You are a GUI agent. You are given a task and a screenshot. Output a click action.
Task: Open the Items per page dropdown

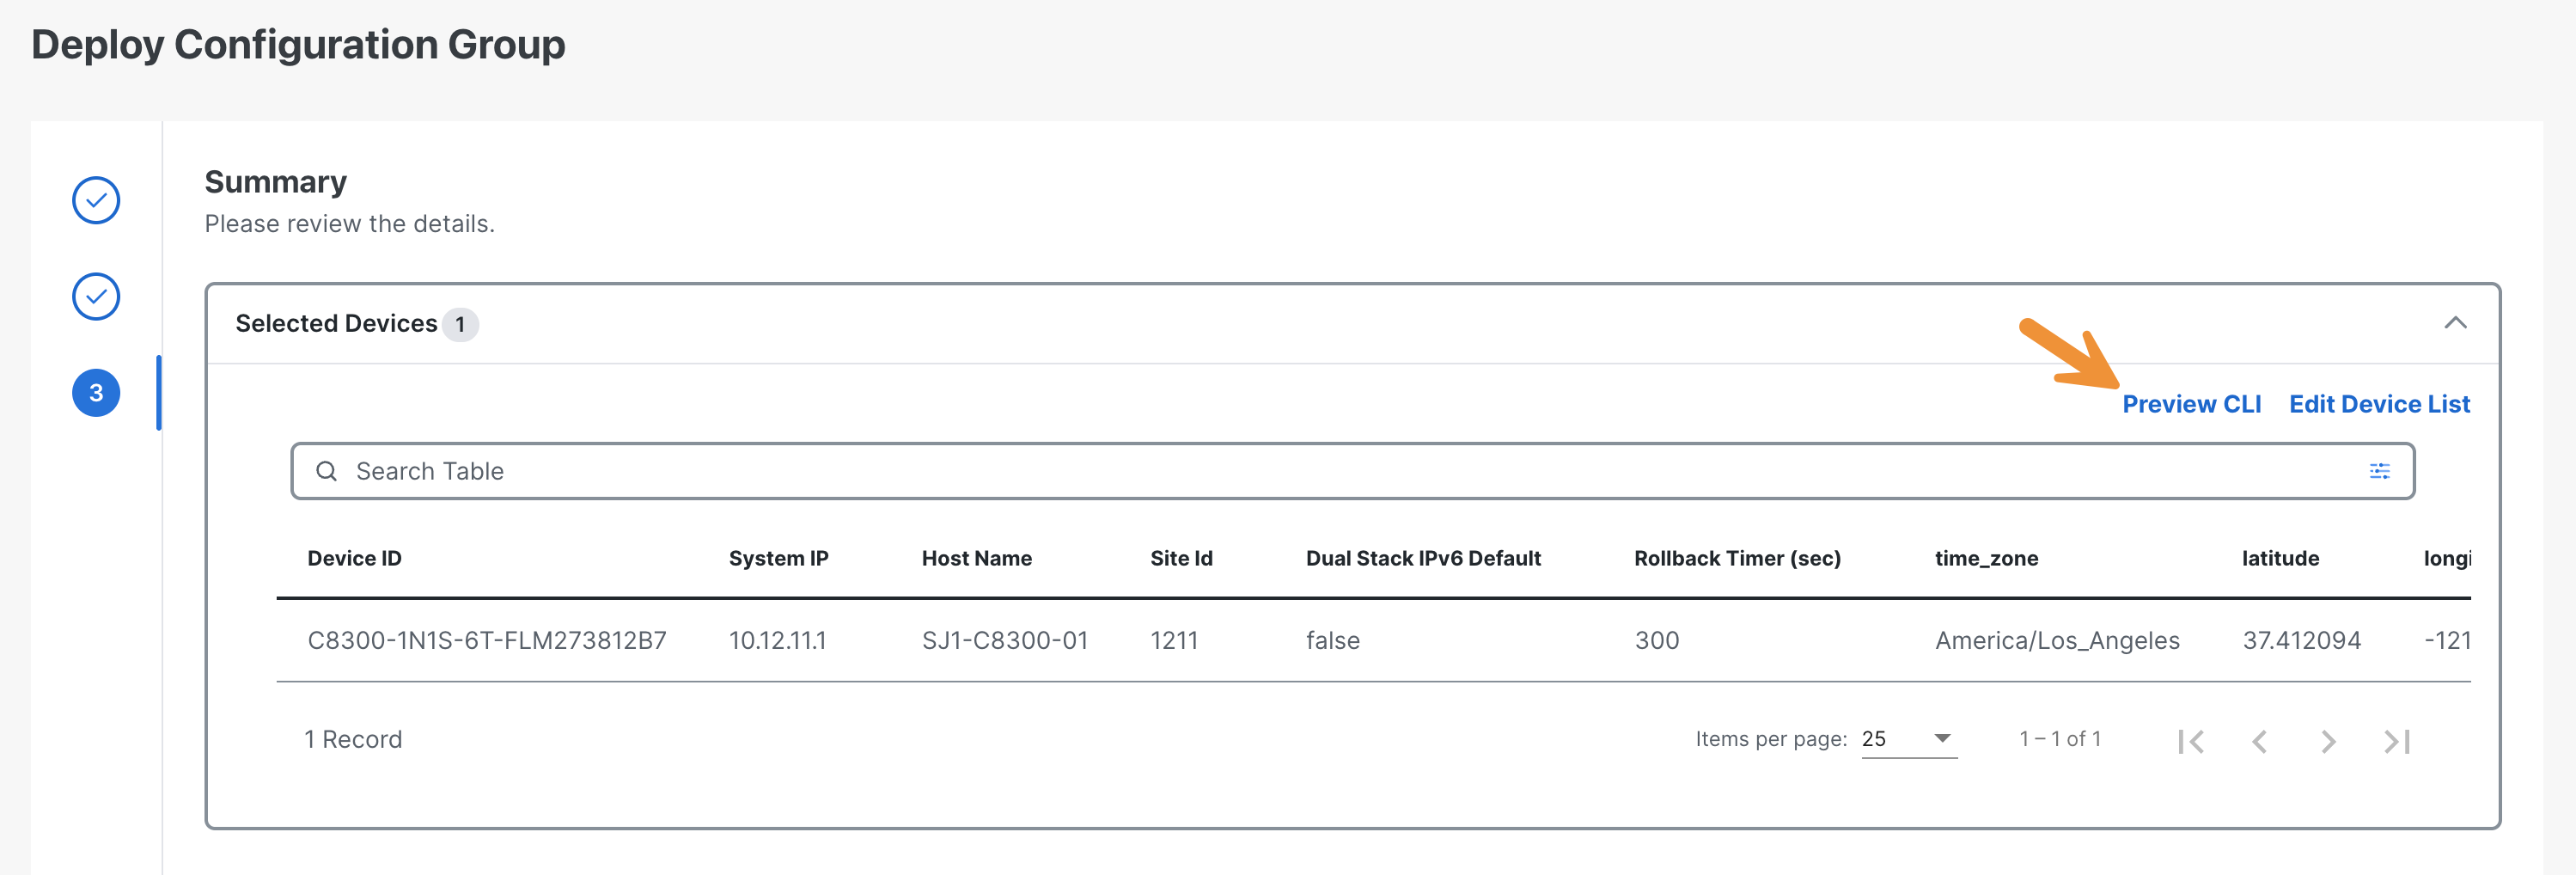coord(1909,739)
